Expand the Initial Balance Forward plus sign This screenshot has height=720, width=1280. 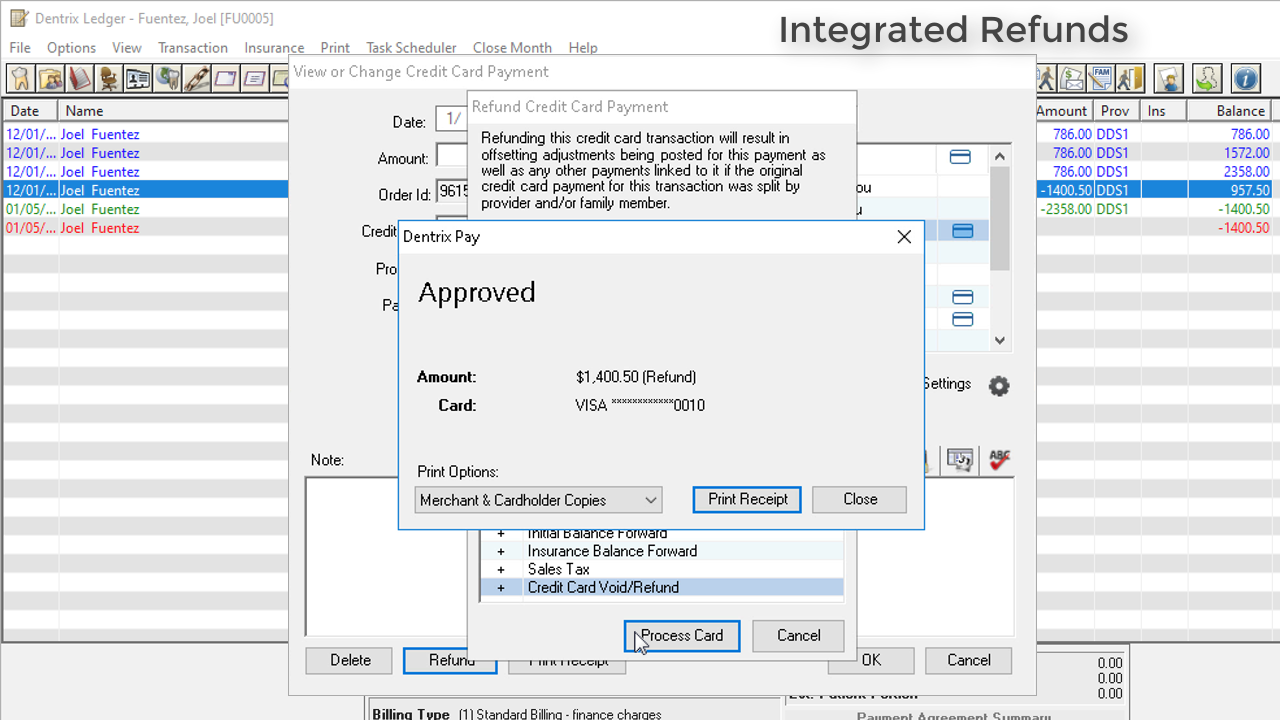(501, 534)
